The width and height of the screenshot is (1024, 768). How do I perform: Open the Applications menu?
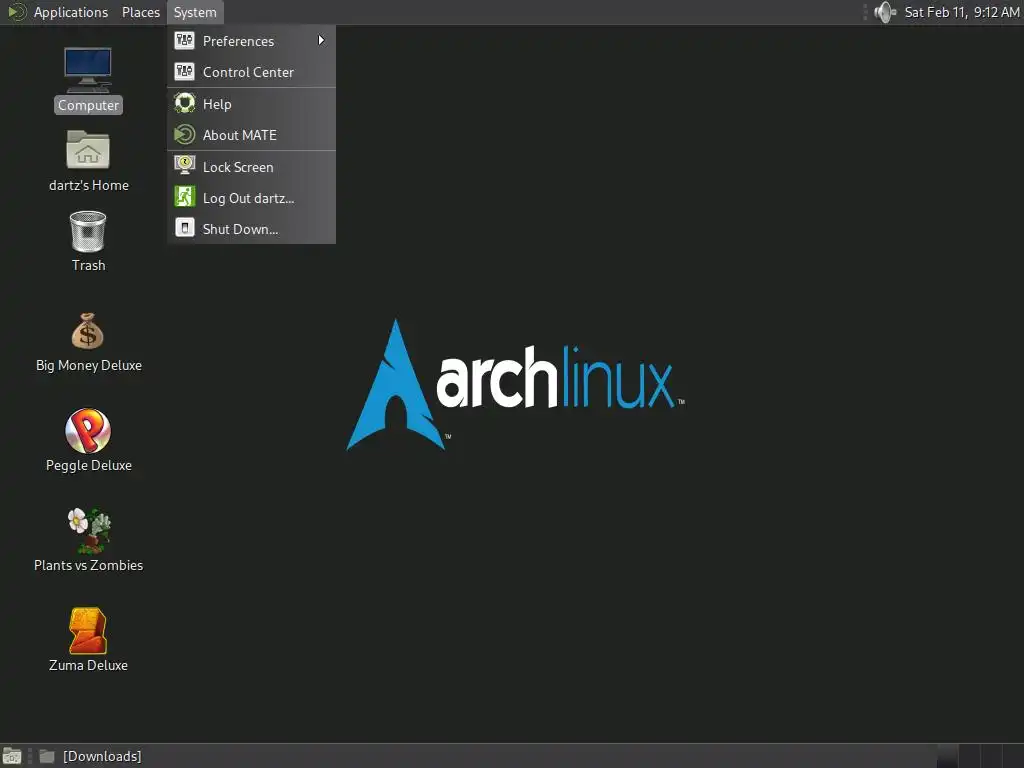[x=71, y=12]
